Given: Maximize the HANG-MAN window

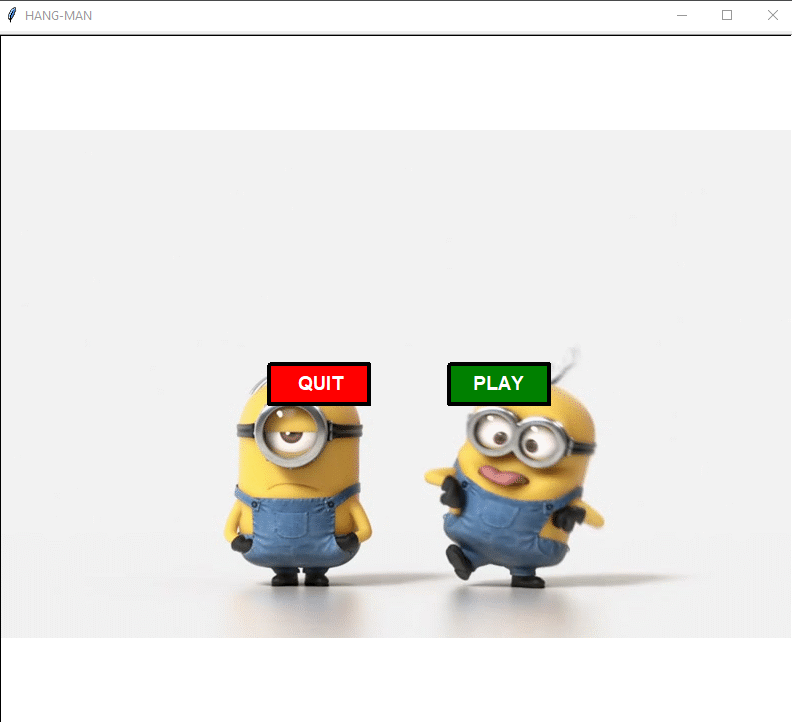Looking at the screenshot, I should tap(727, 15).
